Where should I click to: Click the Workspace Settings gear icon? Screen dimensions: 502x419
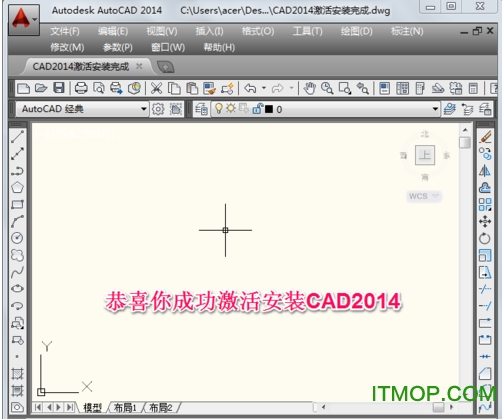pos(158,109)
